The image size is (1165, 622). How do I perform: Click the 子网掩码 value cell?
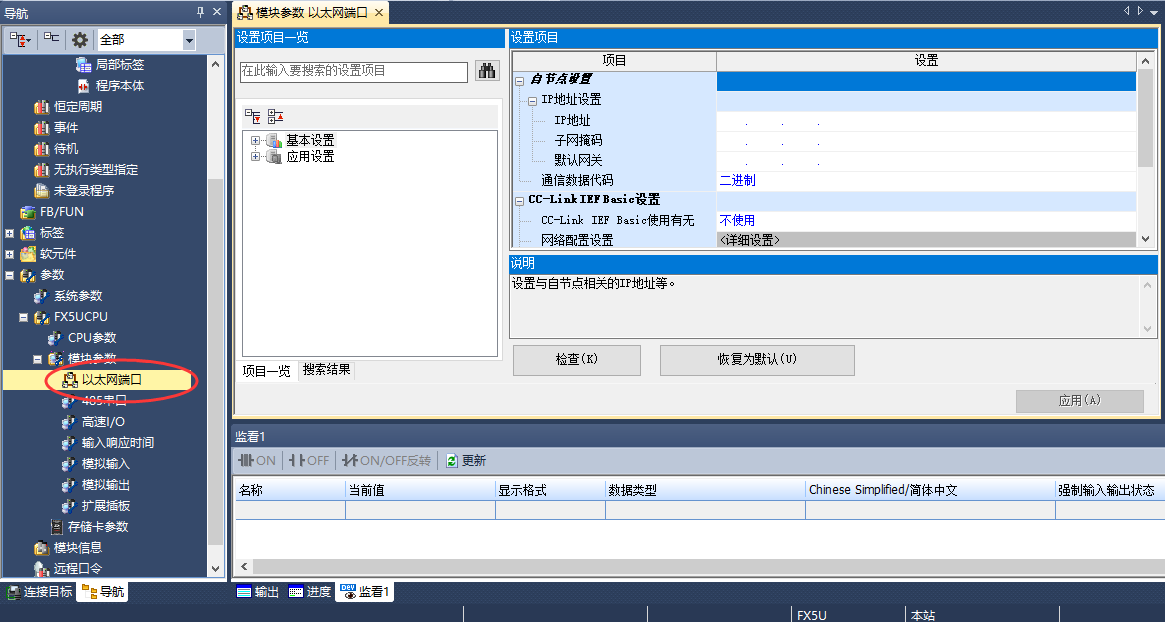(x=926, y=140)
